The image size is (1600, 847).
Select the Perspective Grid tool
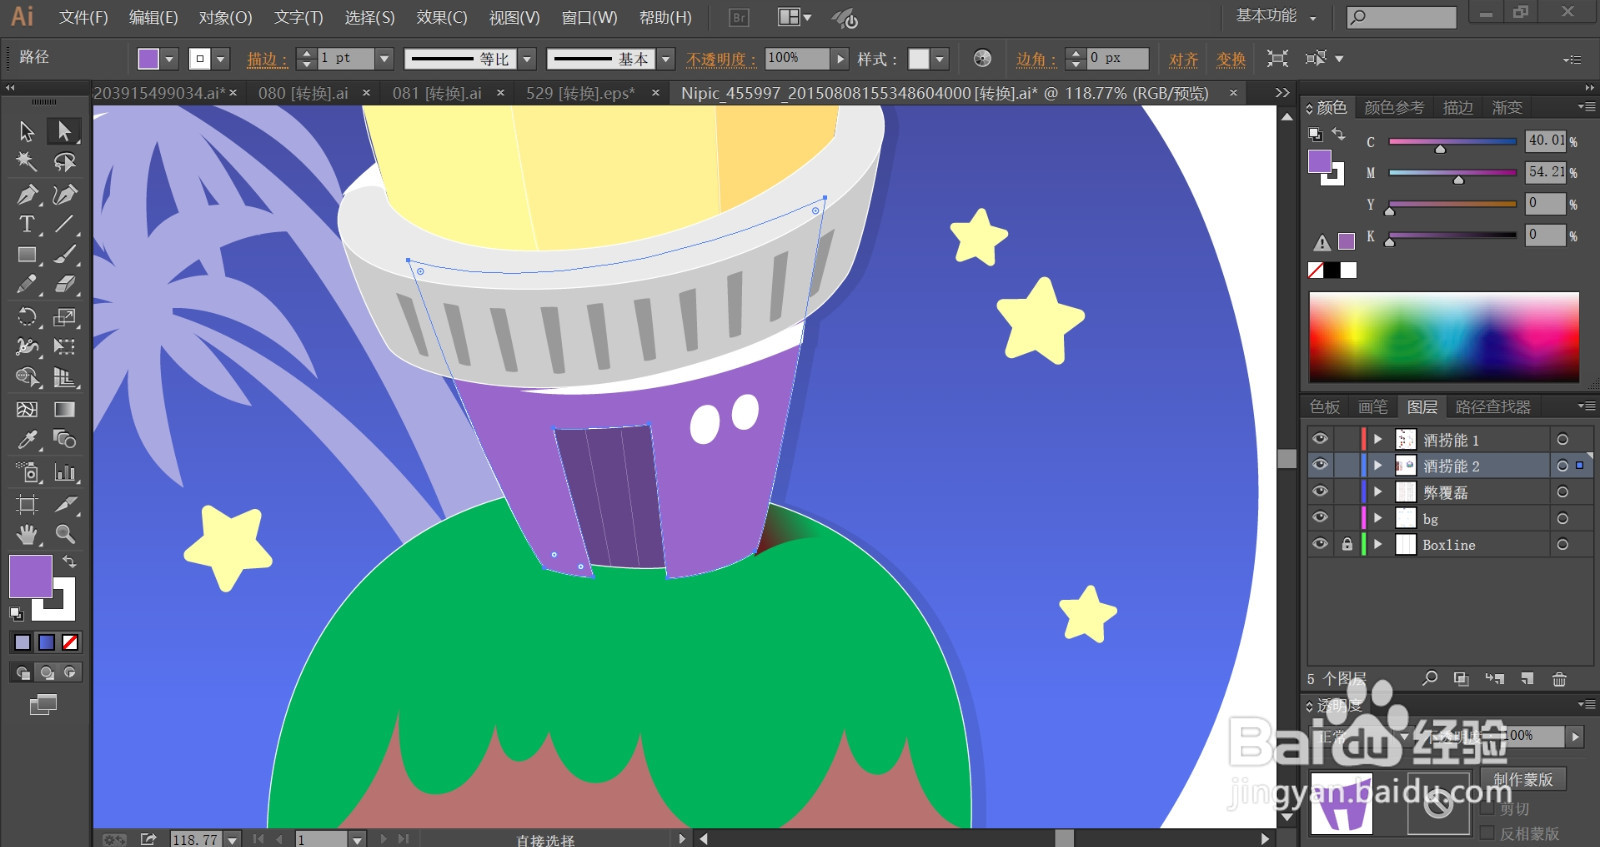point(65,378)
